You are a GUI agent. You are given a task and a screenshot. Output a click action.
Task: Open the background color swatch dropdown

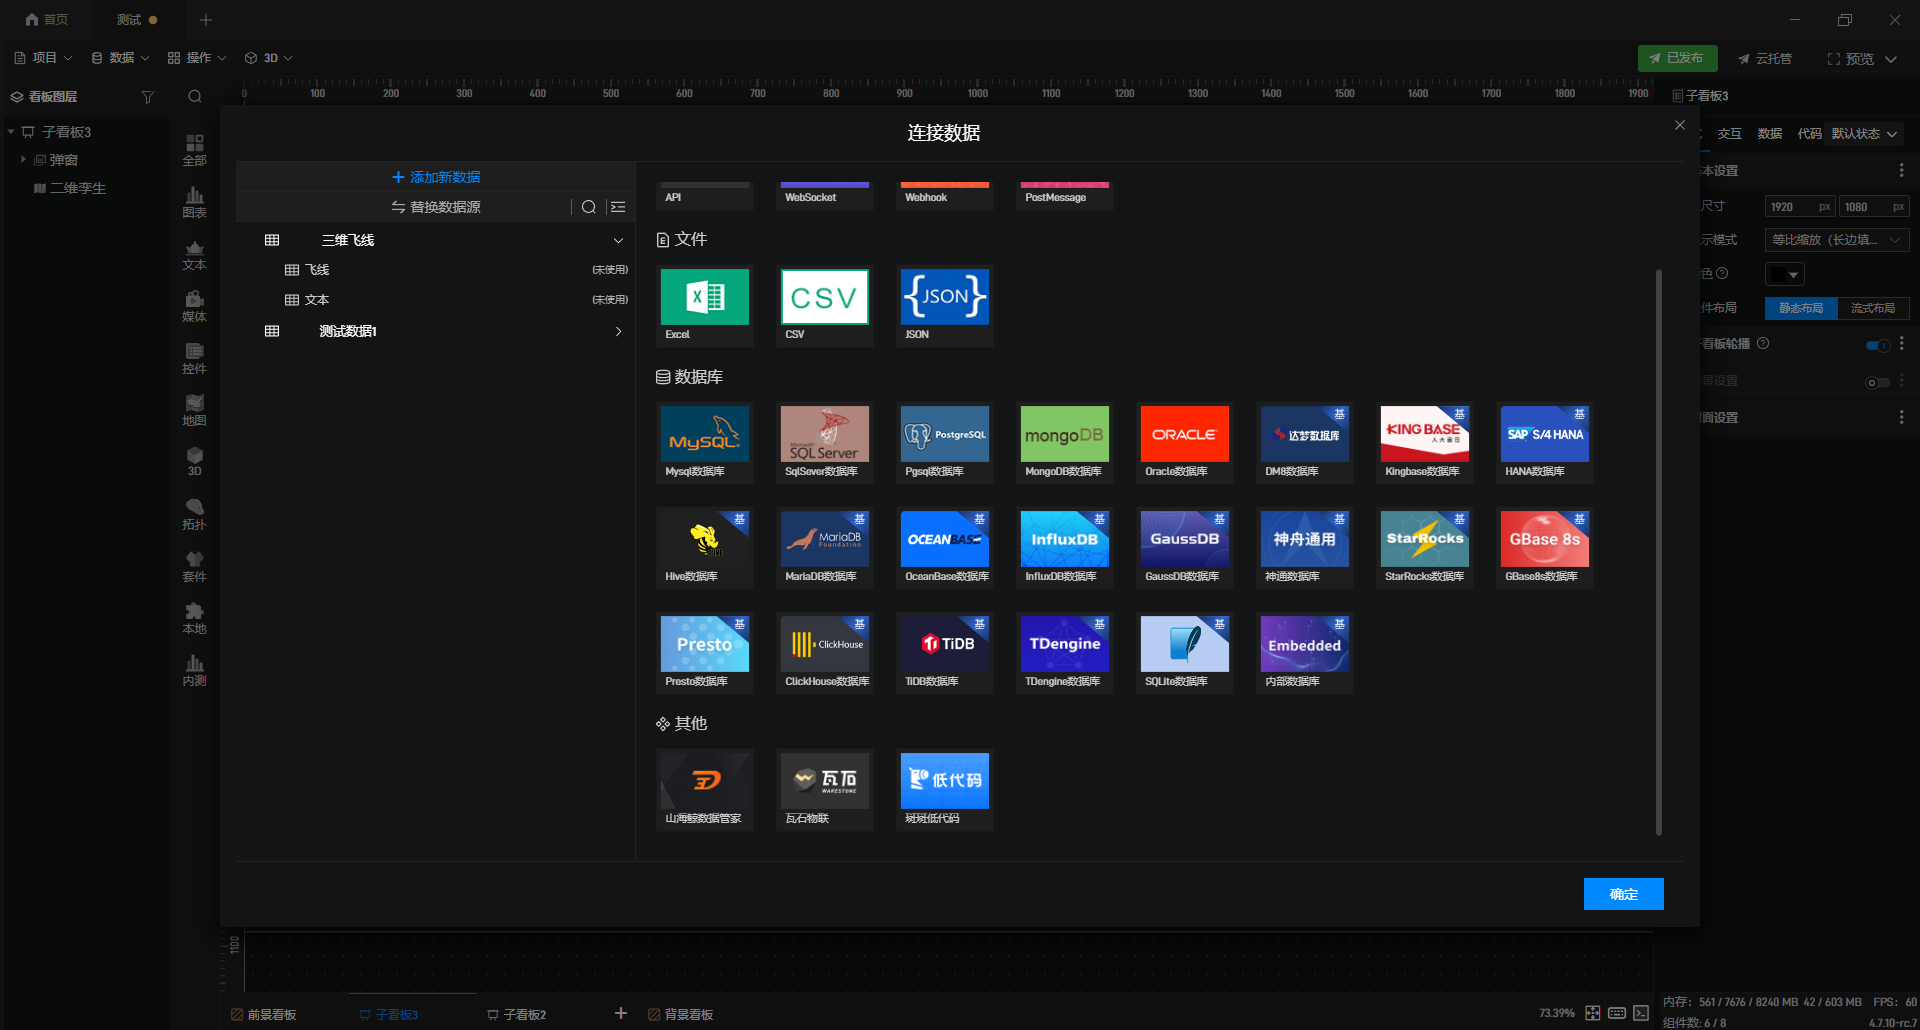coord(1784,274)
